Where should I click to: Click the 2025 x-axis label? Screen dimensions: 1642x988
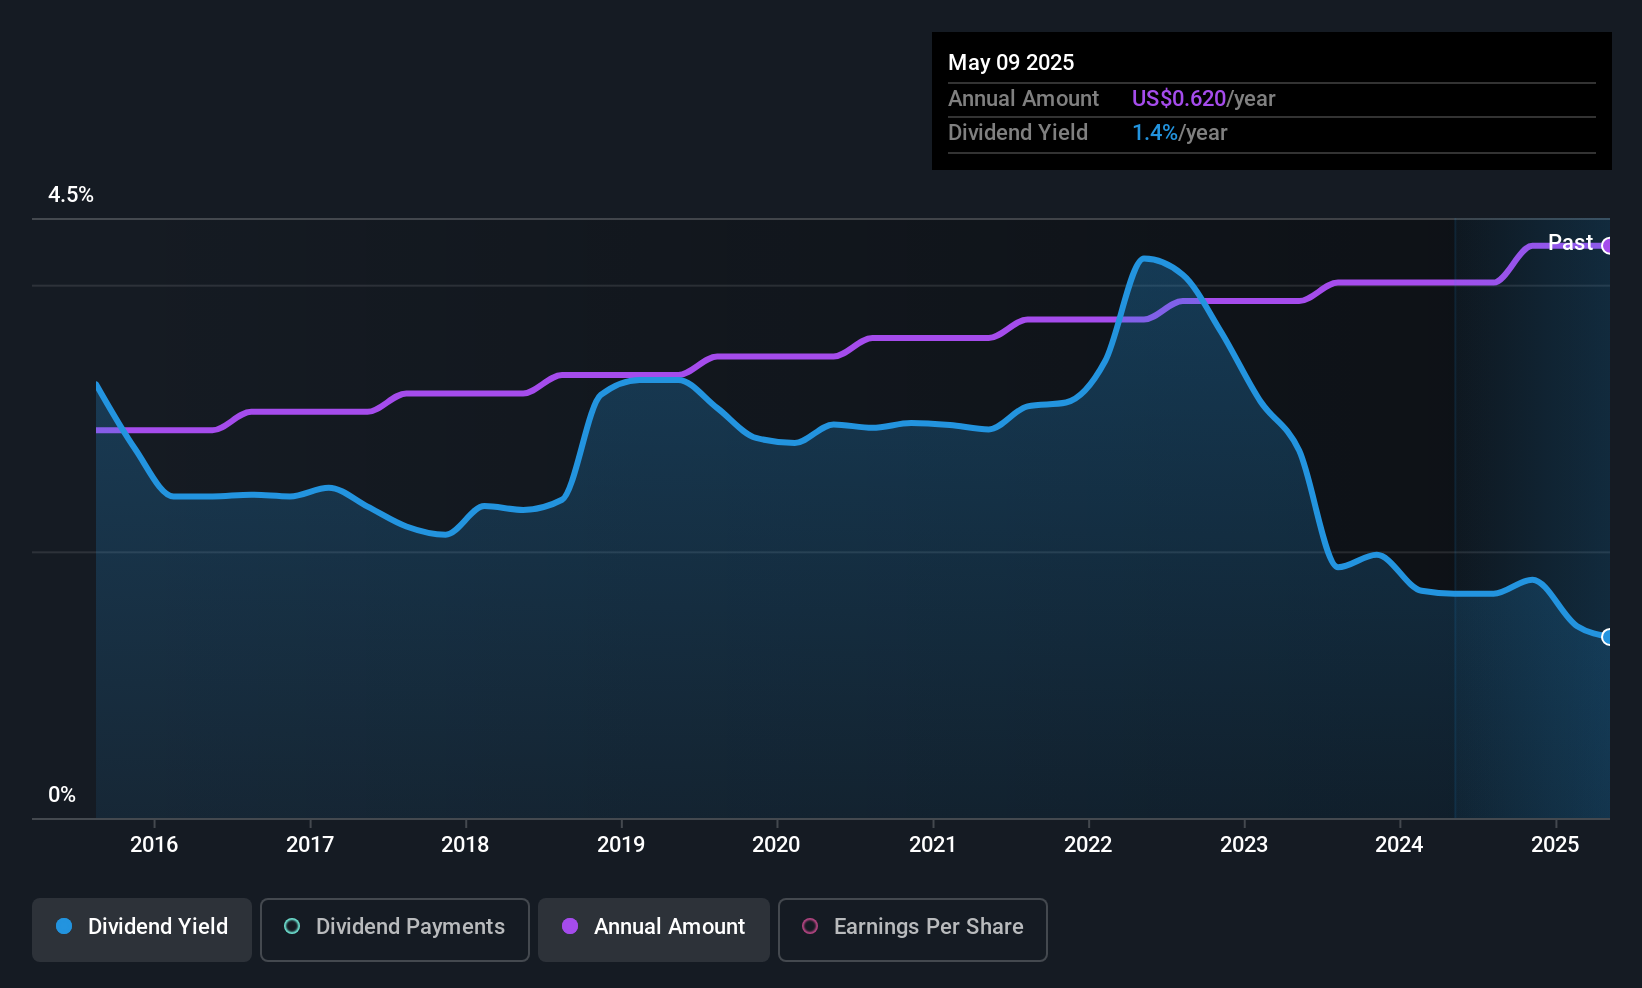tap(1555, 845)
